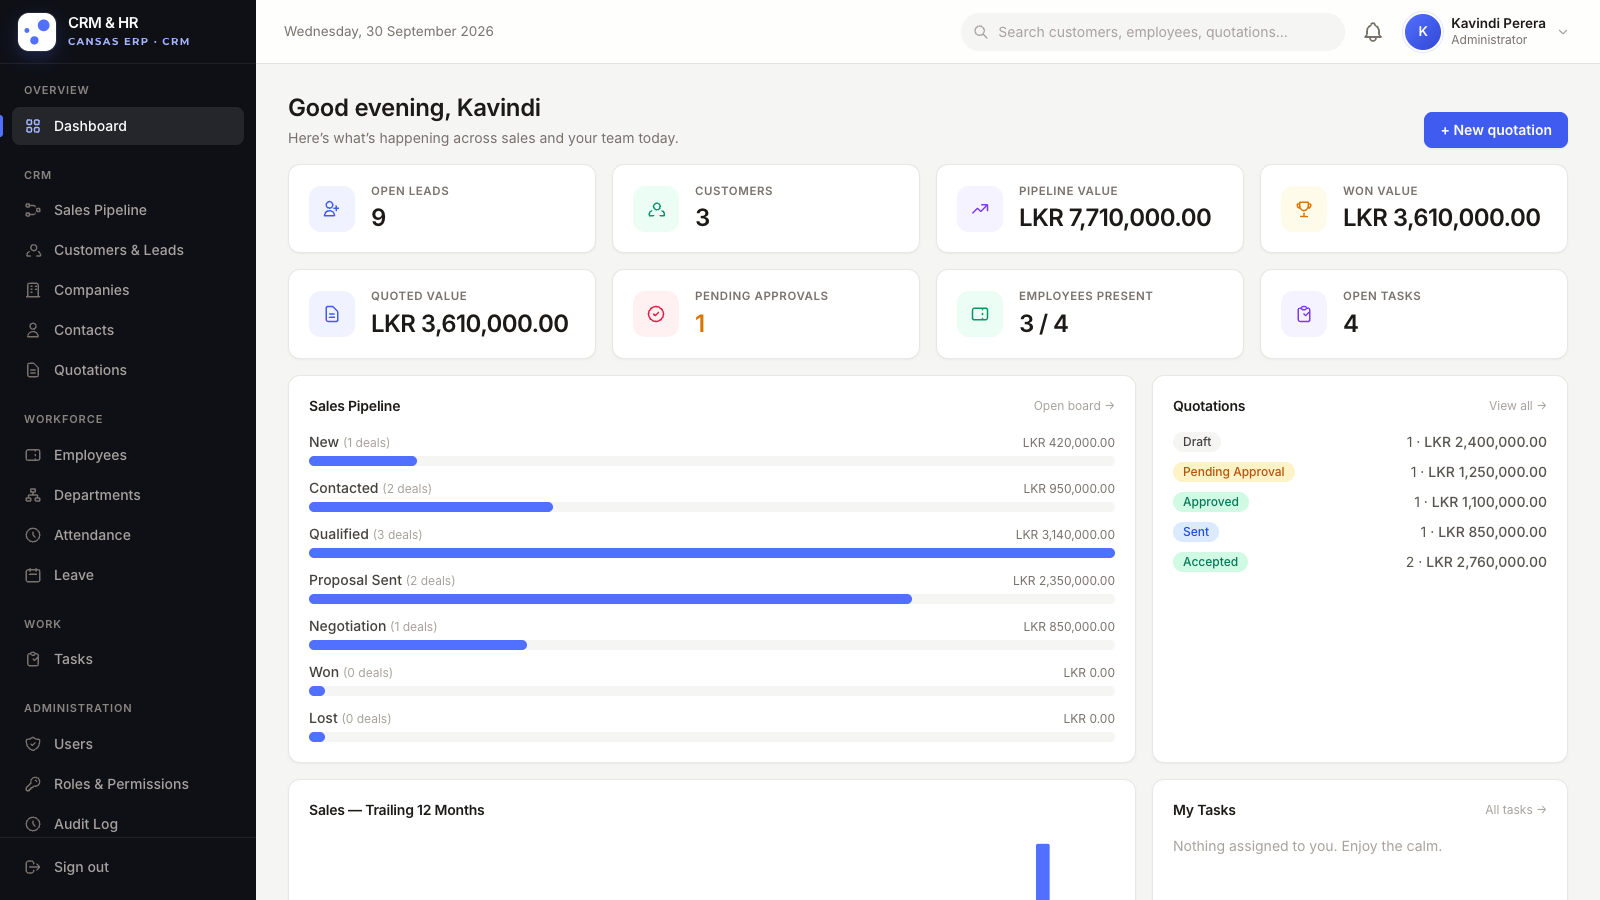
Task: Click the Pending Approval status badge
Action: (1233, 472)
